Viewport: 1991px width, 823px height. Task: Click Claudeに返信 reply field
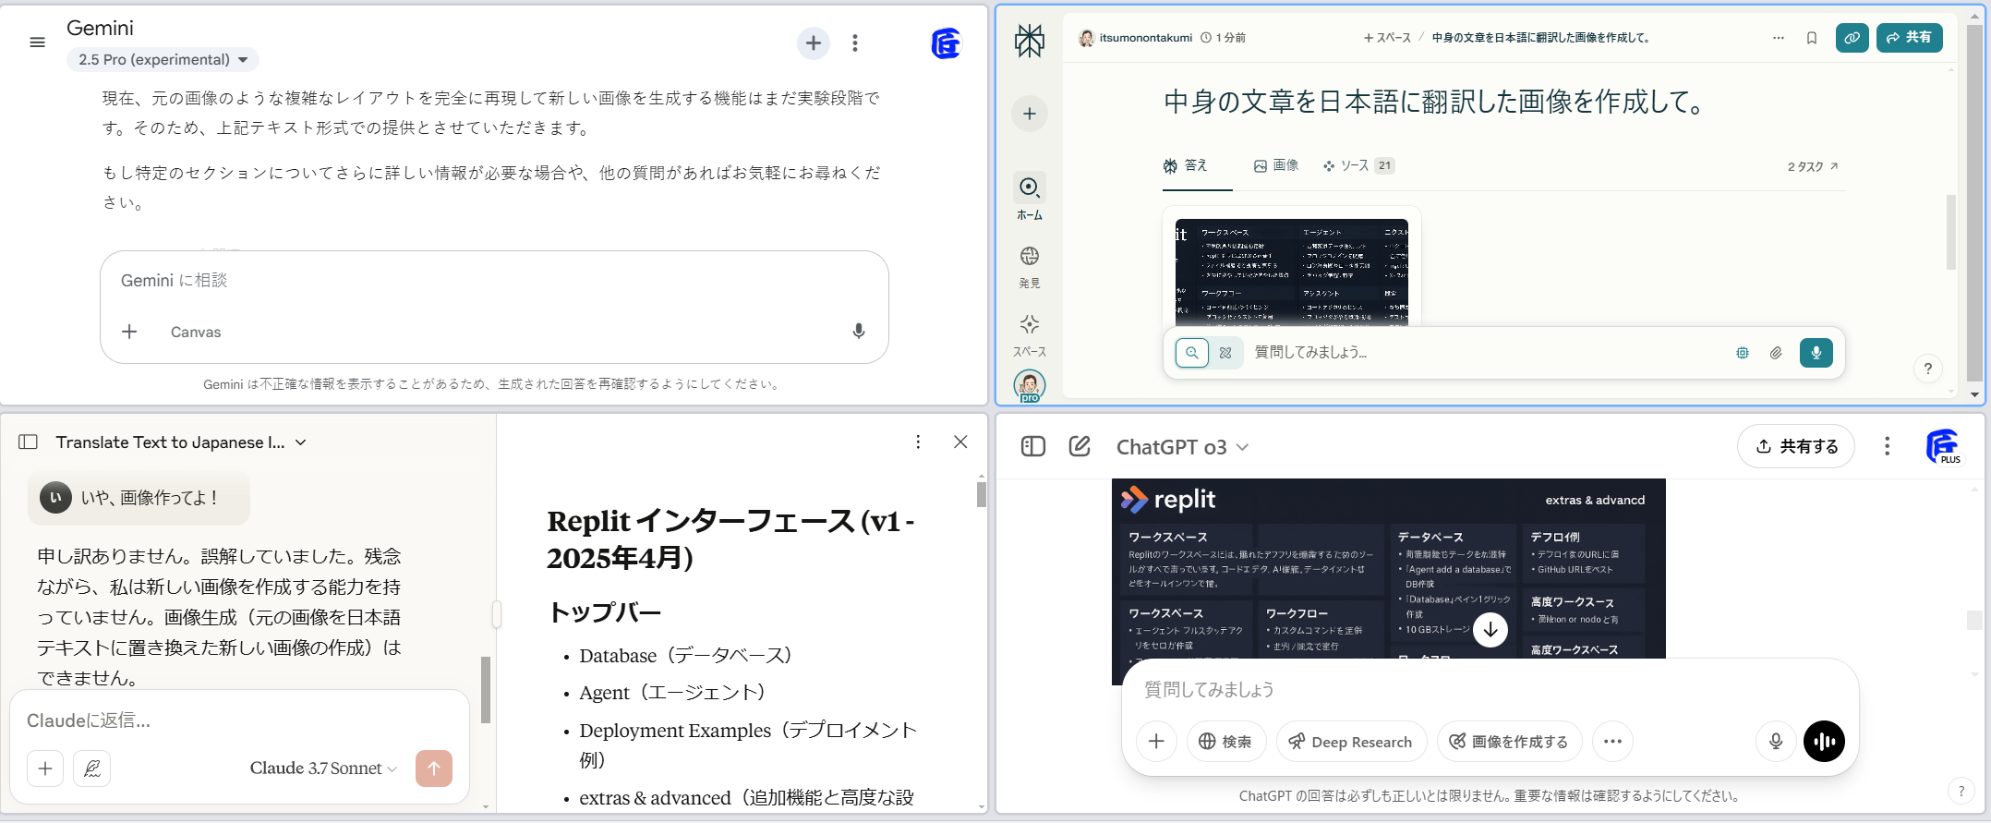coord(238,720)
